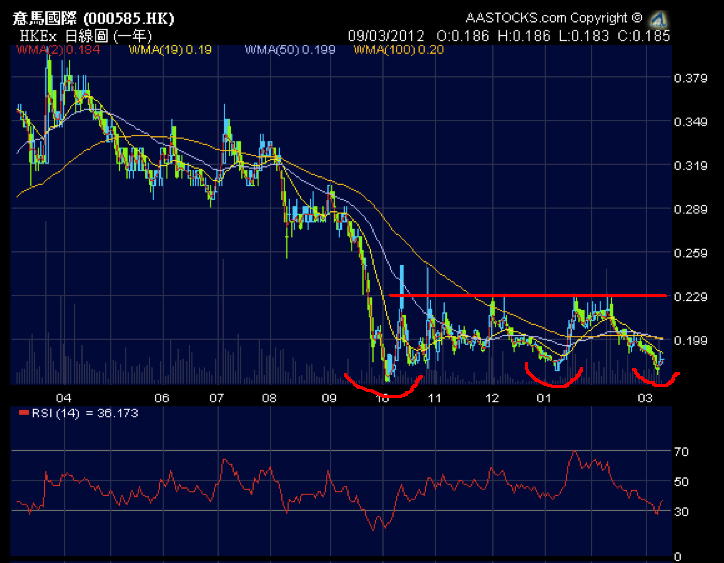
Task: Click the AASTOCKS.com Copyright text
Action: click(553, 18)
